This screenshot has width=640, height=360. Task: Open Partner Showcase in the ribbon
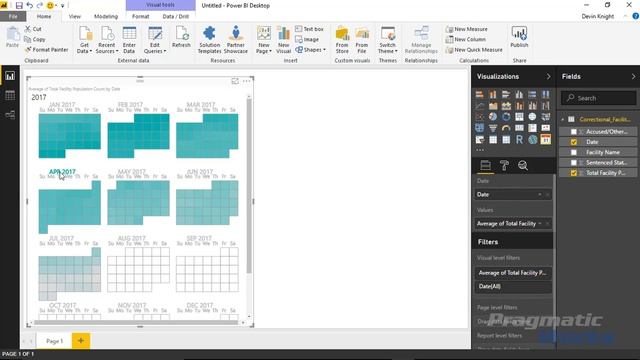236,40
